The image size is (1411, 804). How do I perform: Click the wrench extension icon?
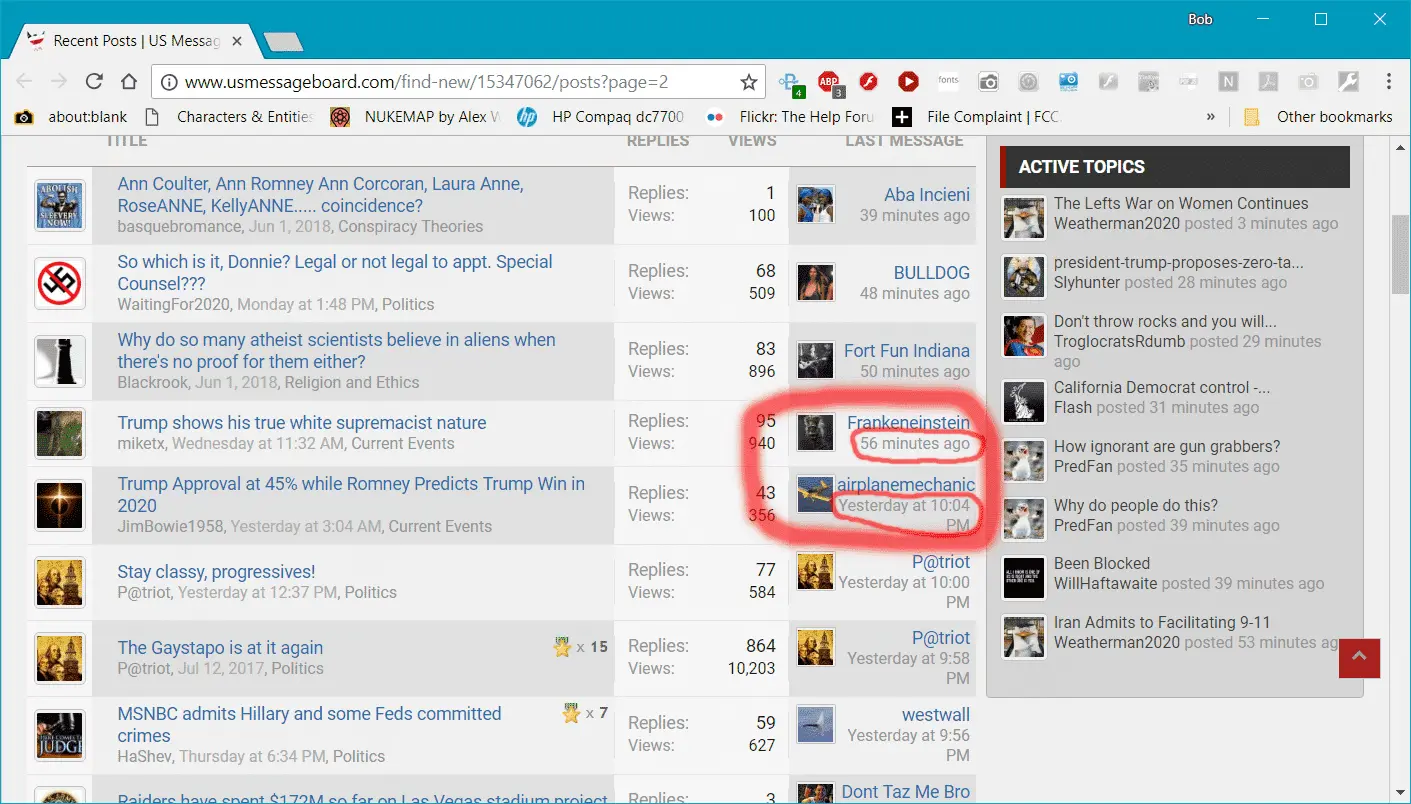1348,82
